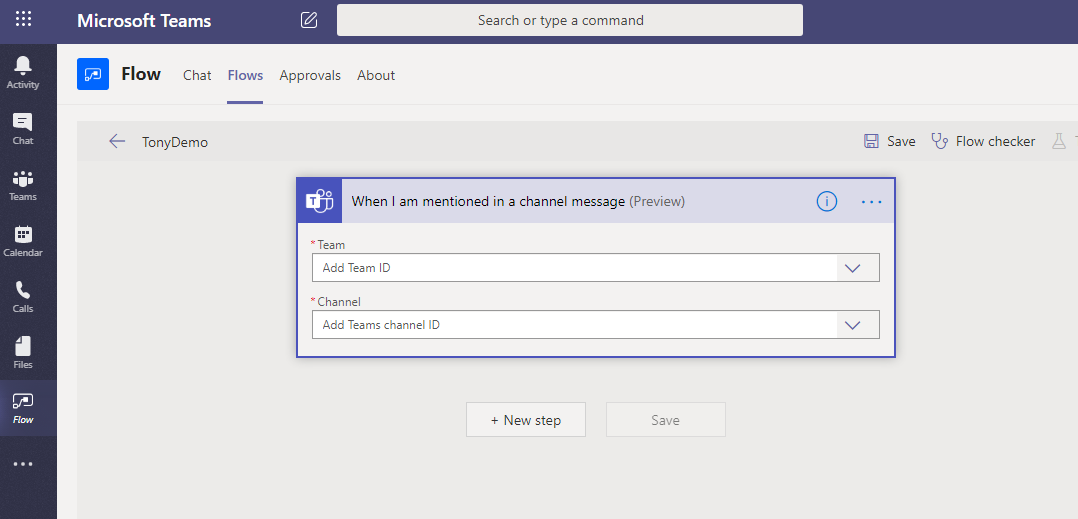Click the Microsoft Teams title
Viewport: 1078px width, 519px height.
pos(144,21)
